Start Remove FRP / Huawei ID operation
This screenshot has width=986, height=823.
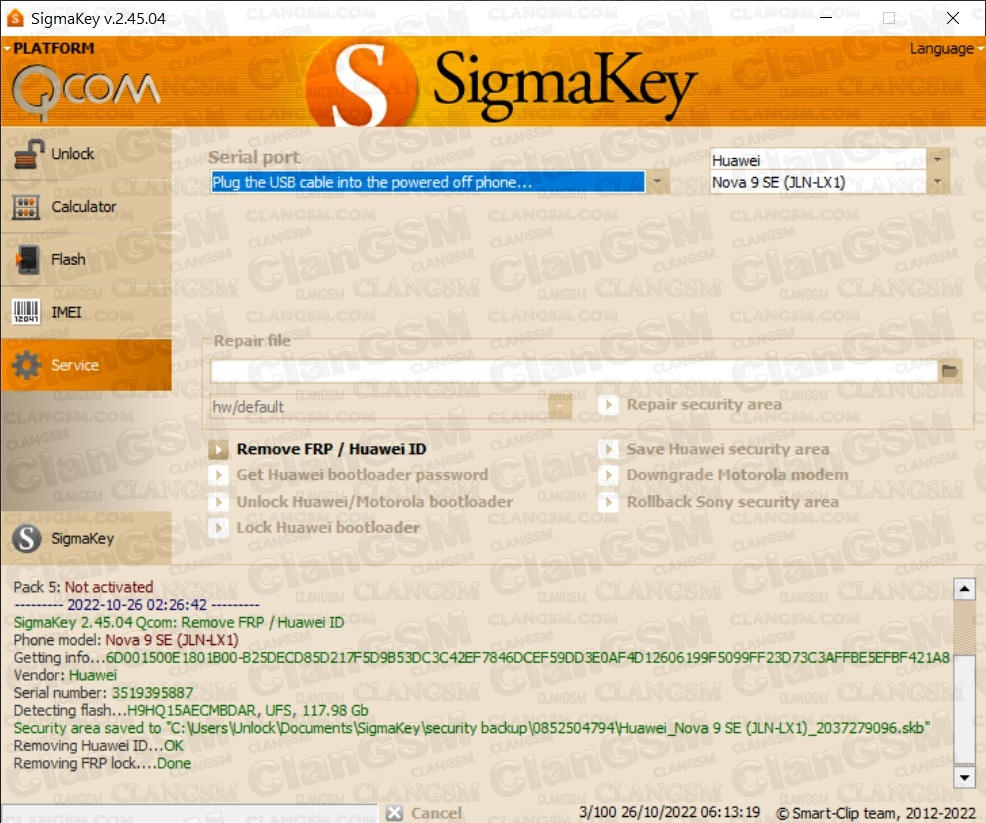tap(330, 448)
